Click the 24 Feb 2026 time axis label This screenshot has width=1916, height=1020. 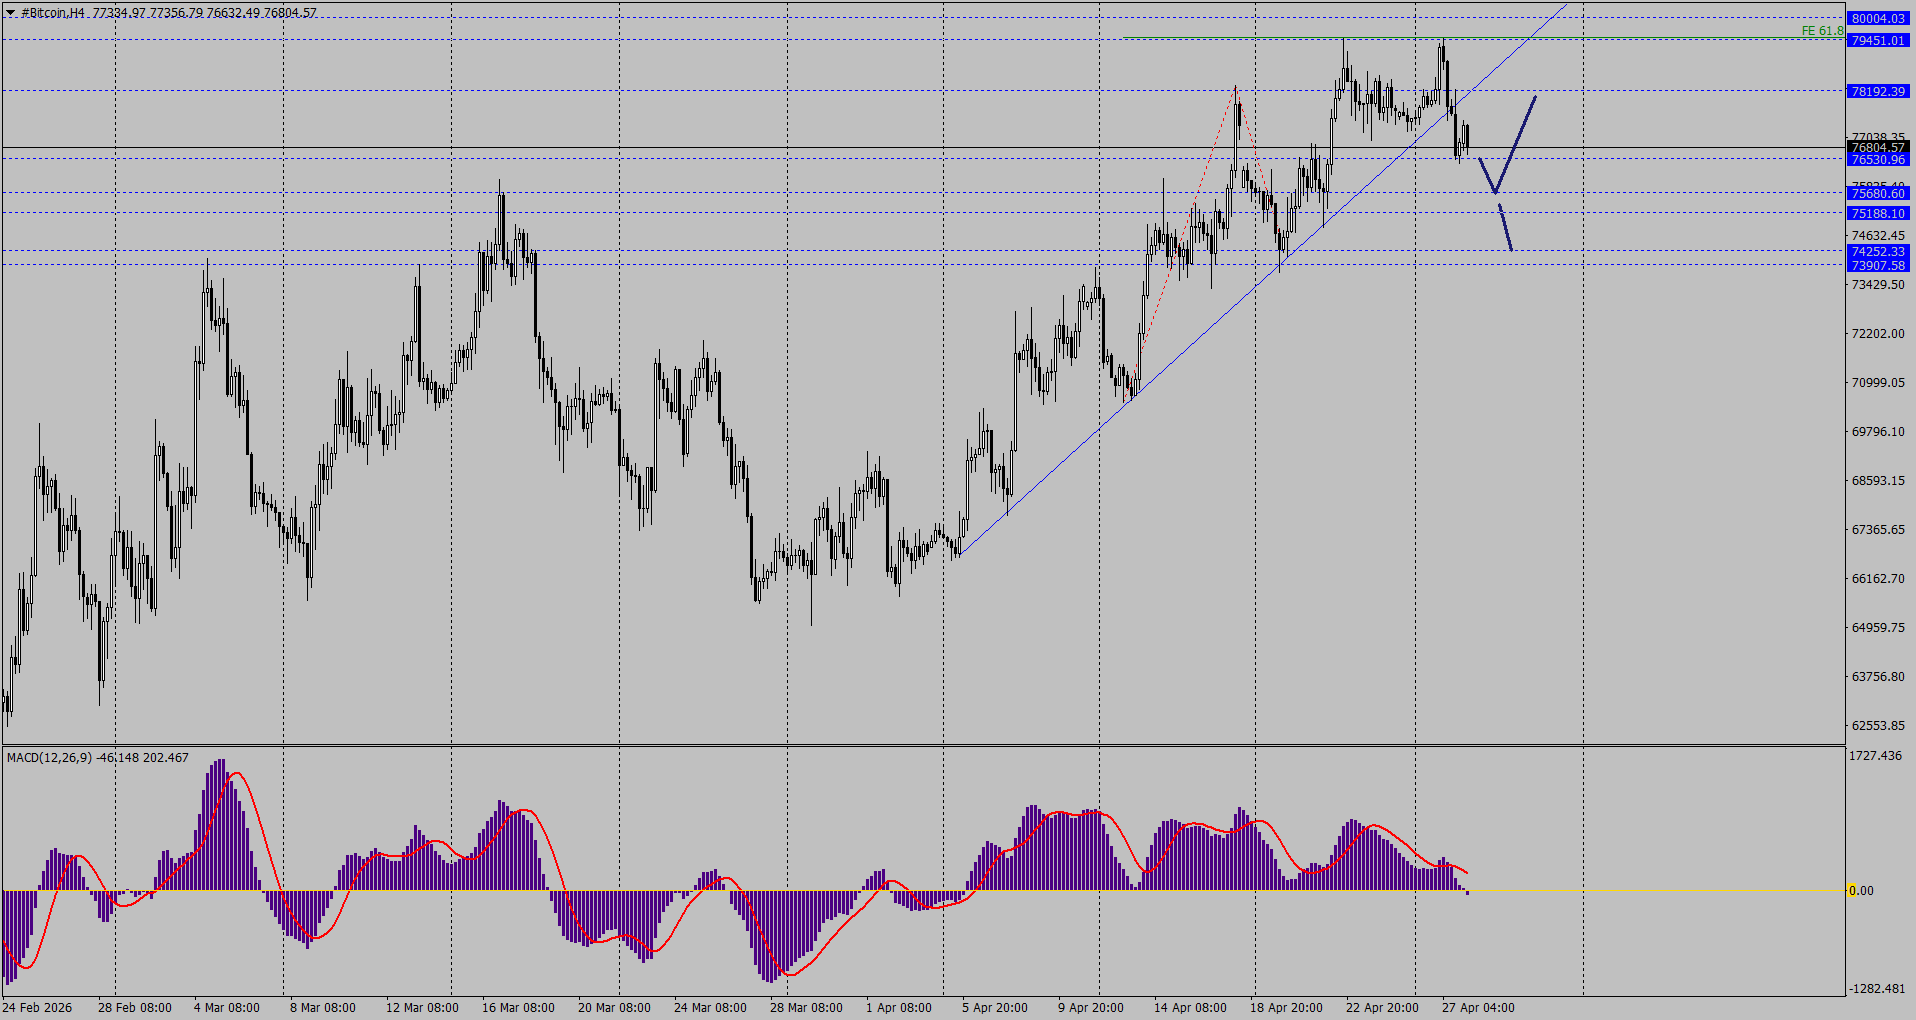coord(36,1008)
